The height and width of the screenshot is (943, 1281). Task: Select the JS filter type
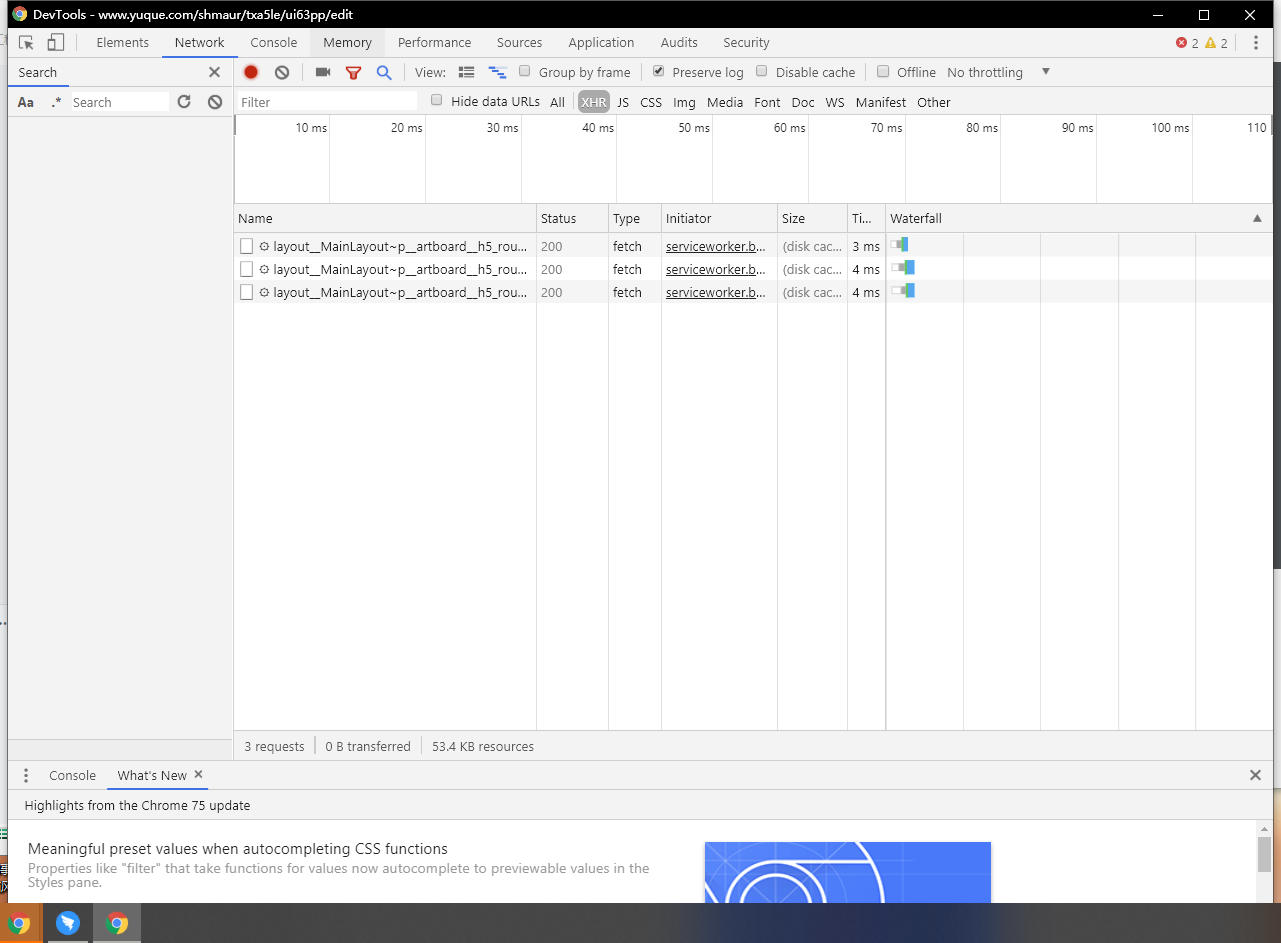(x=623, y=102)
